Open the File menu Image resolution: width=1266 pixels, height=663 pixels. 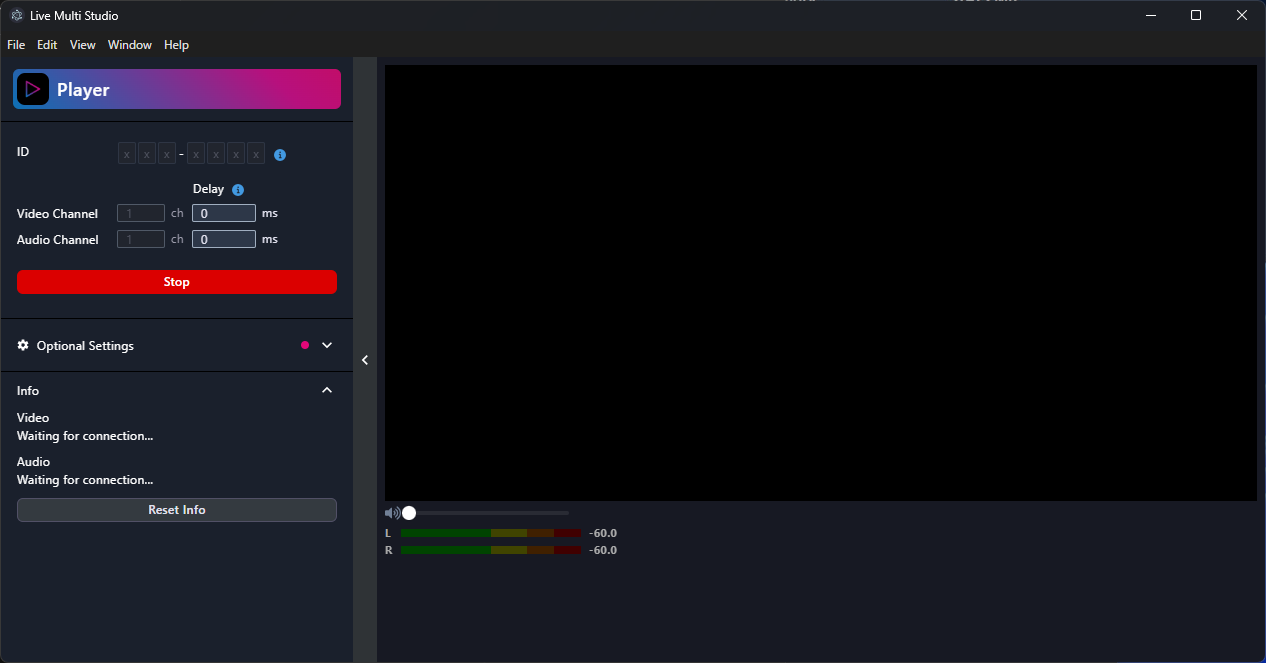tap(16, 45)
